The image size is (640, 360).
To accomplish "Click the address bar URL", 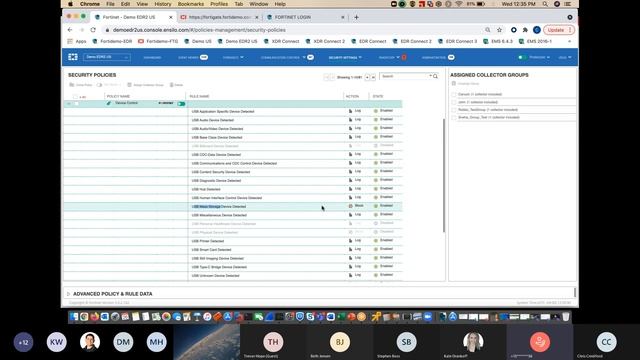I will coord(199,30).
